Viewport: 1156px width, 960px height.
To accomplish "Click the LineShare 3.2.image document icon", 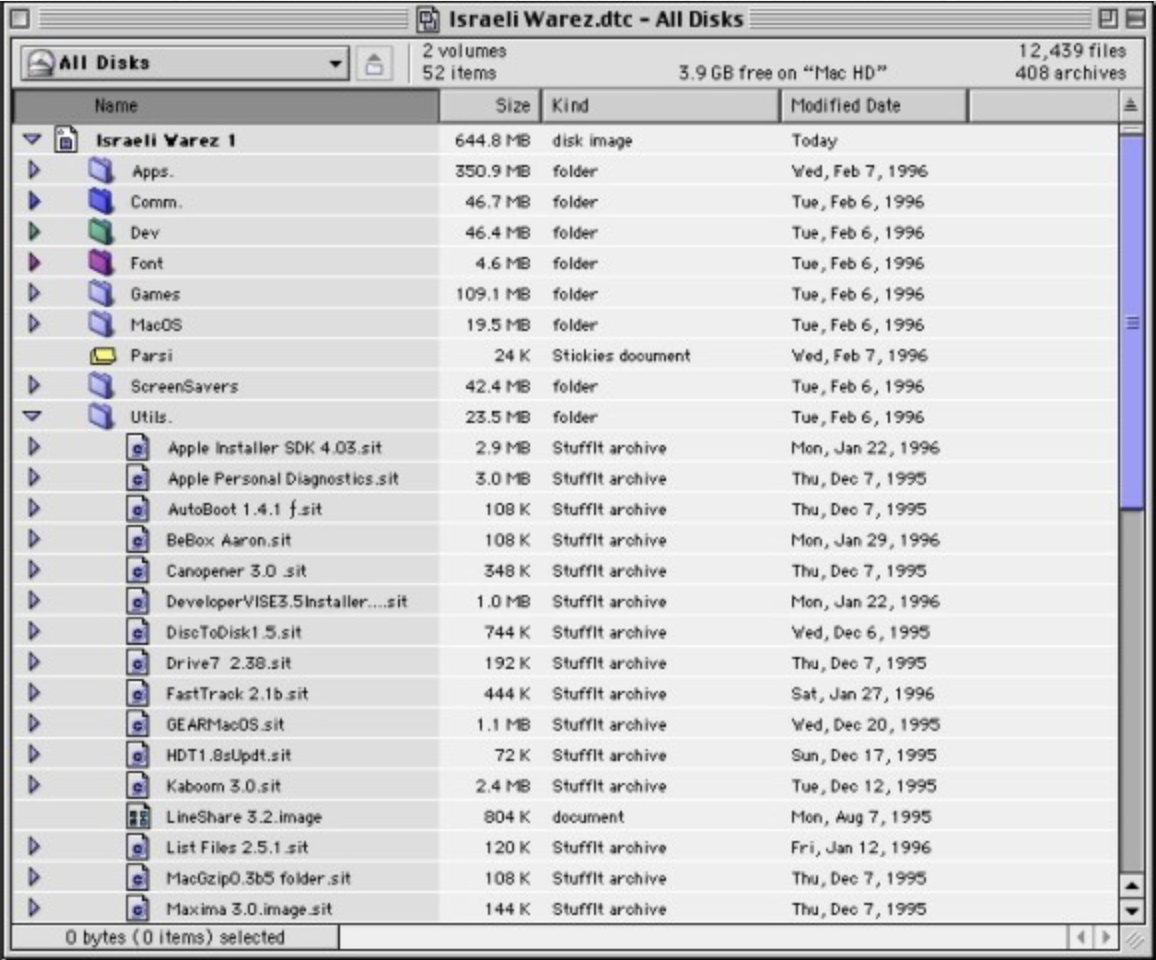I will pos(138,817).
